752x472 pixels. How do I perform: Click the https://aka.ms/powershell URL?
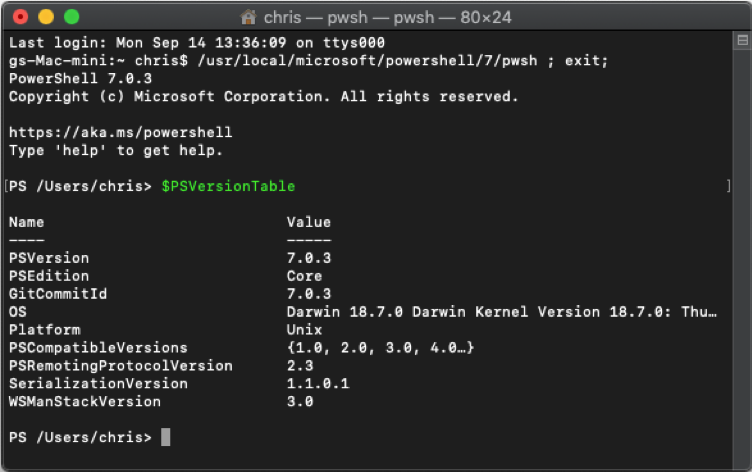120,132
